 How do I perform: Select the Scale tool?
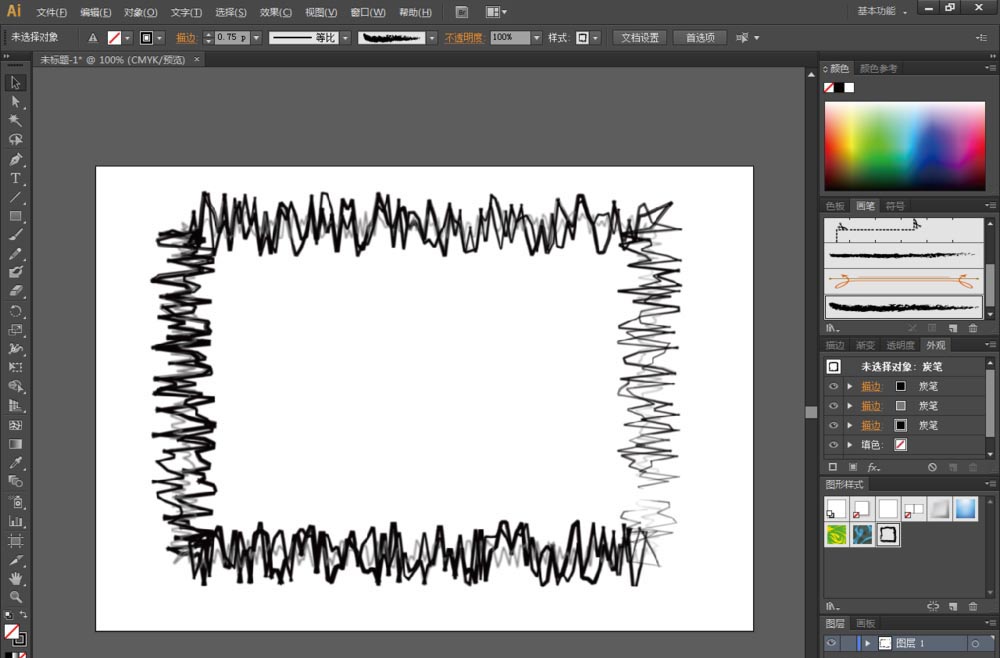point(15,330)
